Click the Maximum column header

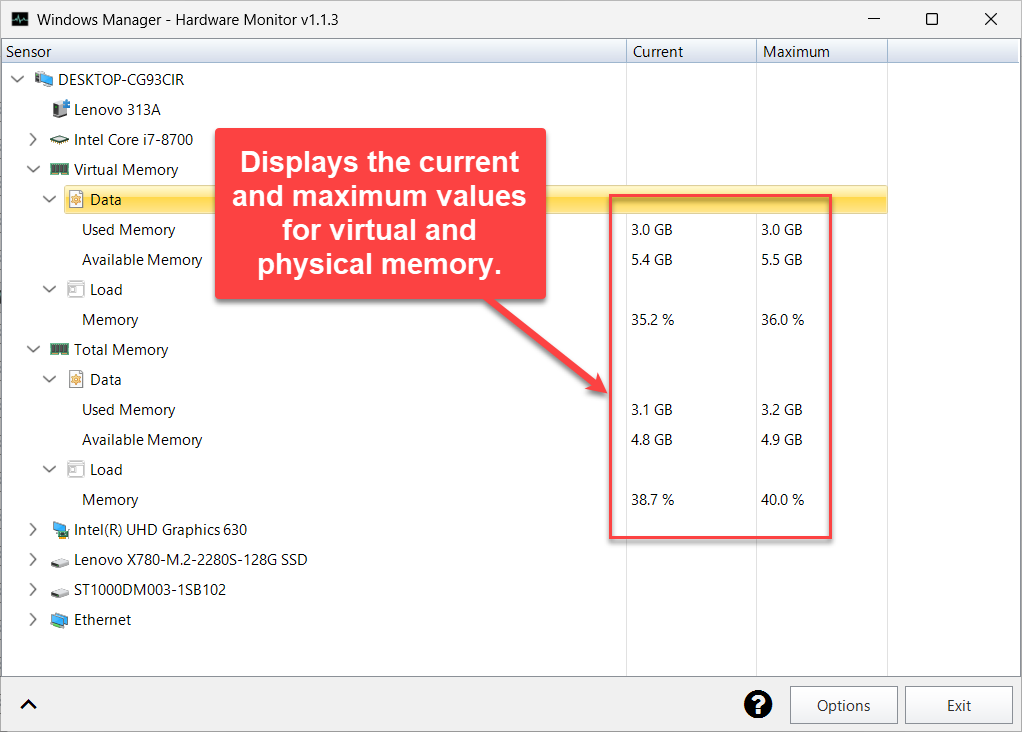coord(822,51)
